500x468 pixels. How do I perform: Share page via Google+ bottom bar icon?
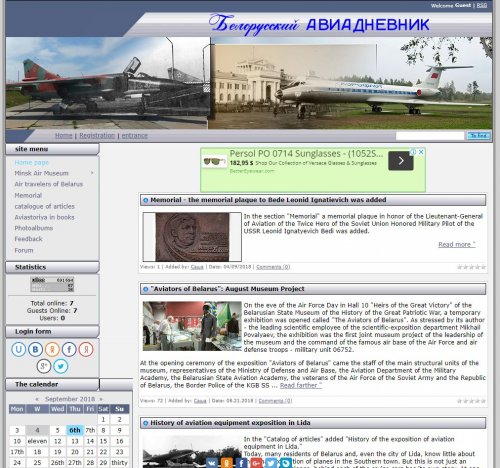[256, 463]
